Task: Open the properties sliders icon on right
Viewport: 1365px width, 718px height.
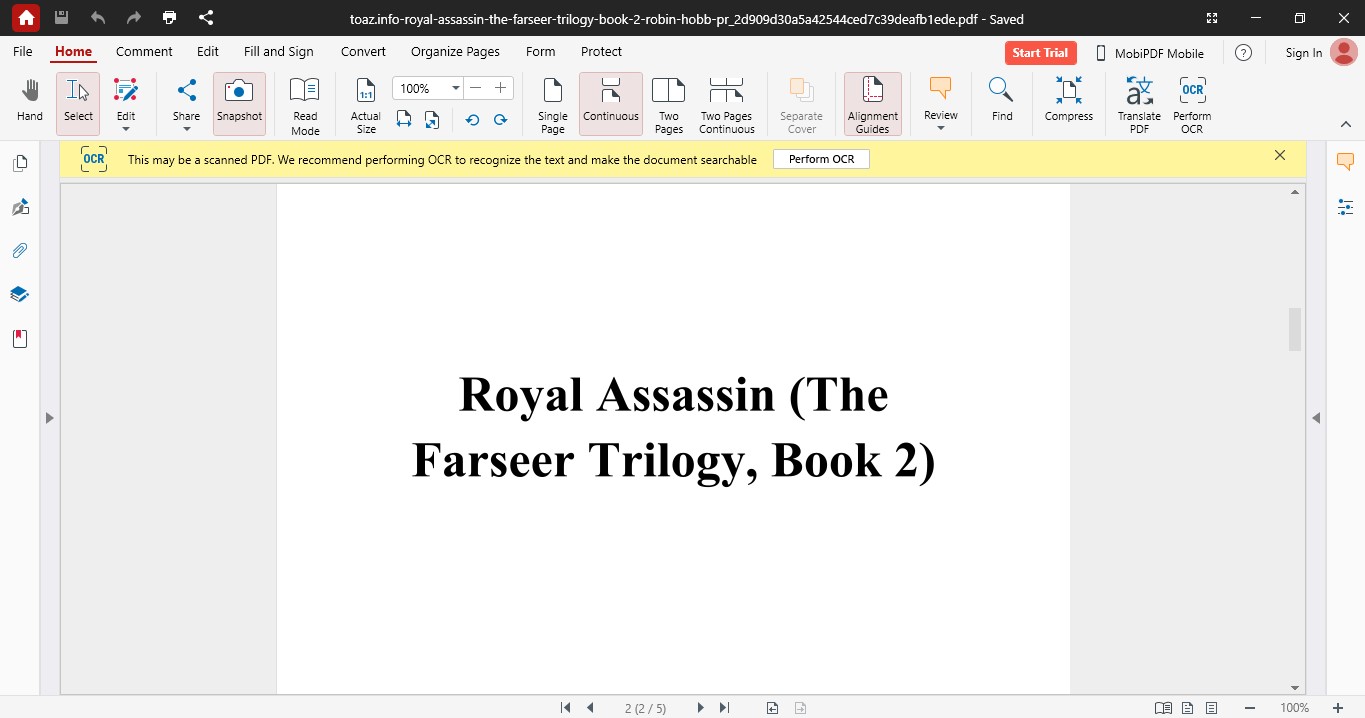Action: click(1345, 207)
